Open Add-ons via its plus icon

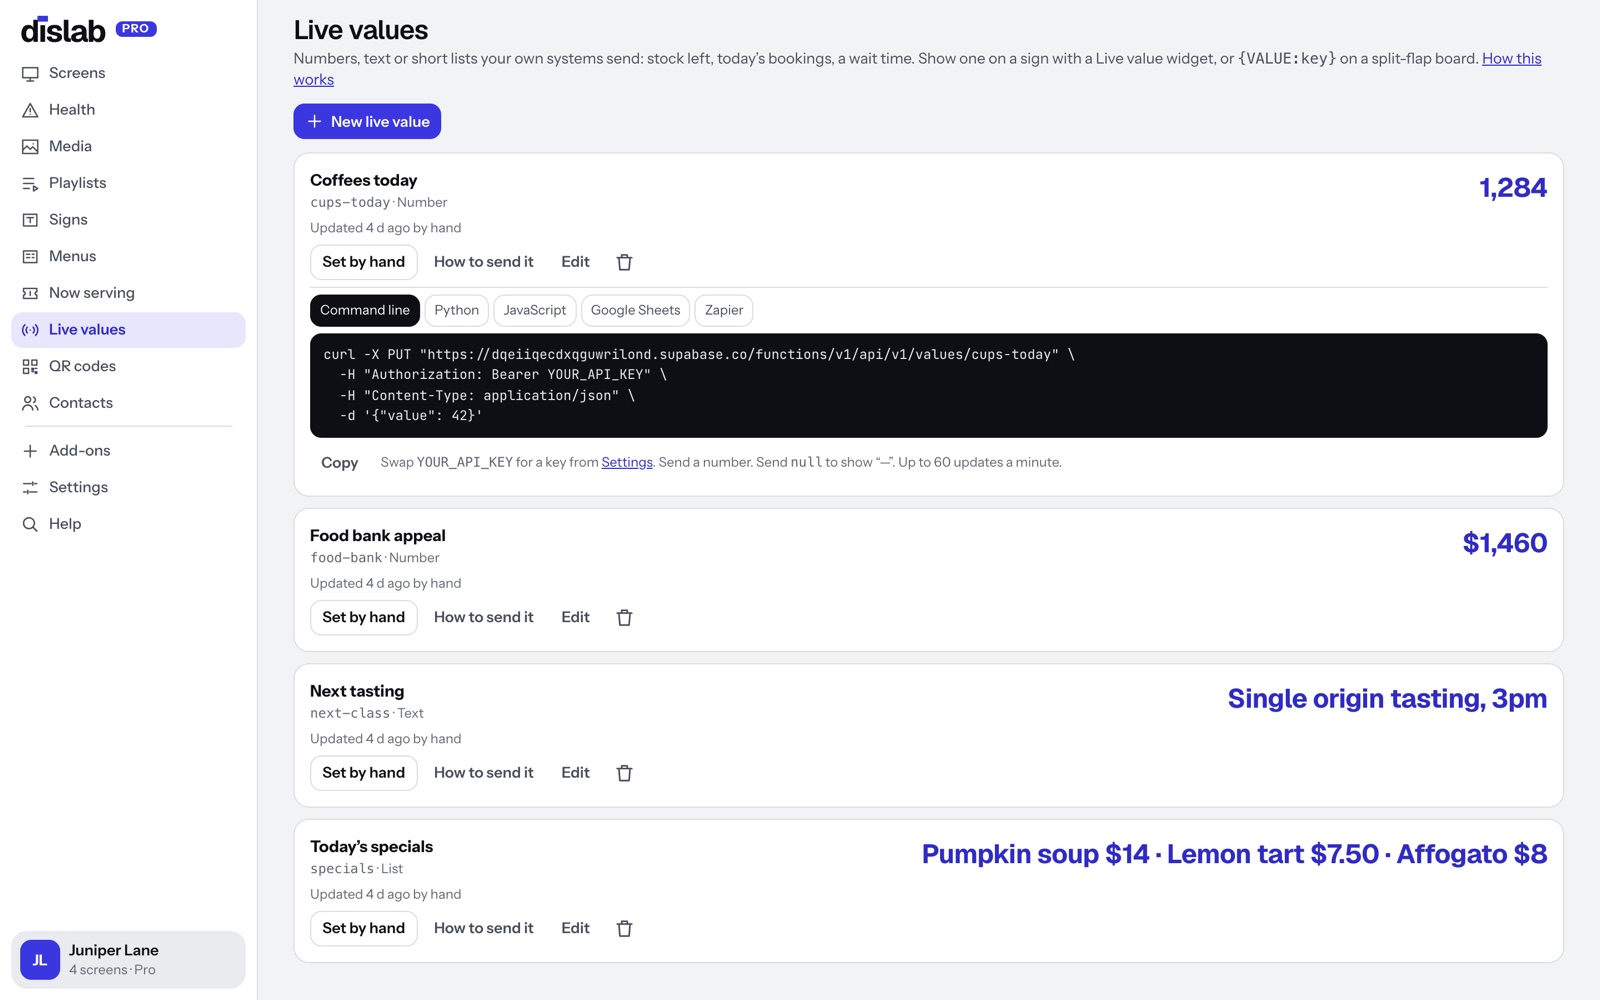tap(30, 451)
